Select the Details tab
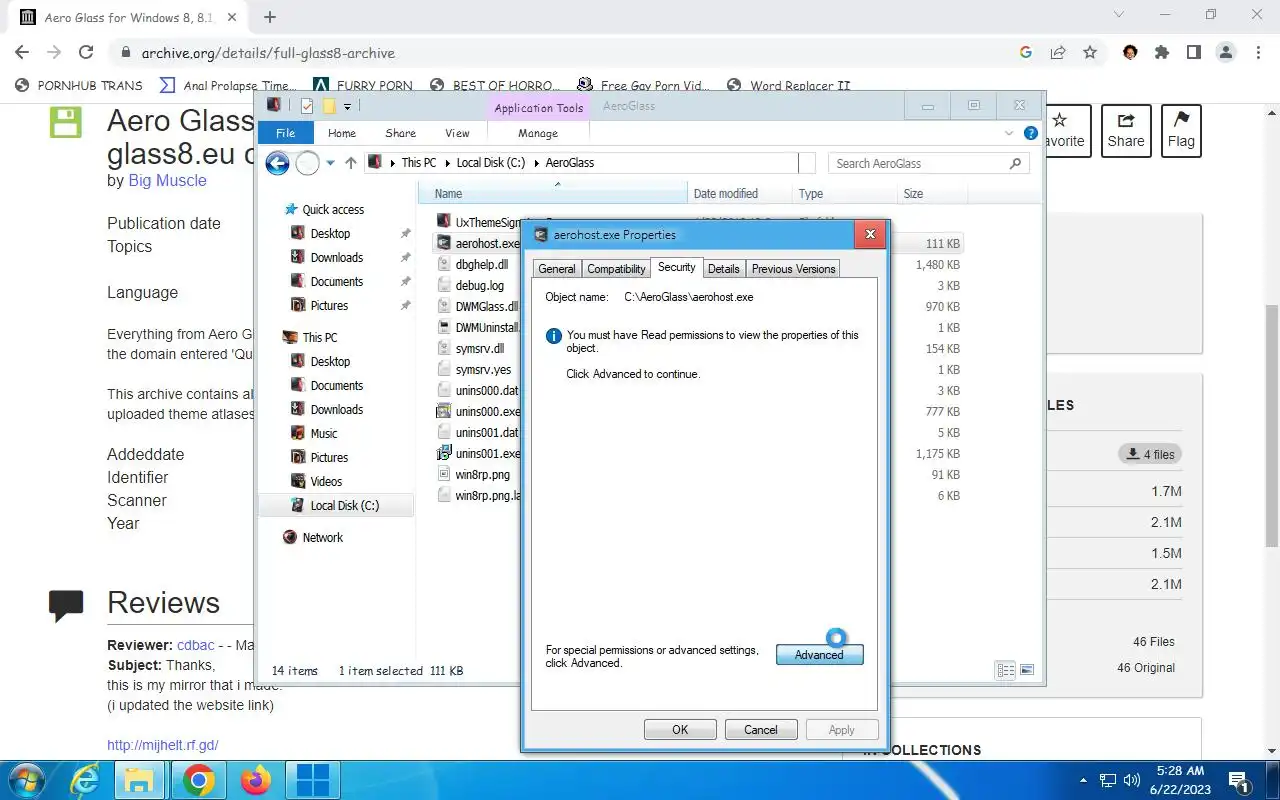 [723, 268]
